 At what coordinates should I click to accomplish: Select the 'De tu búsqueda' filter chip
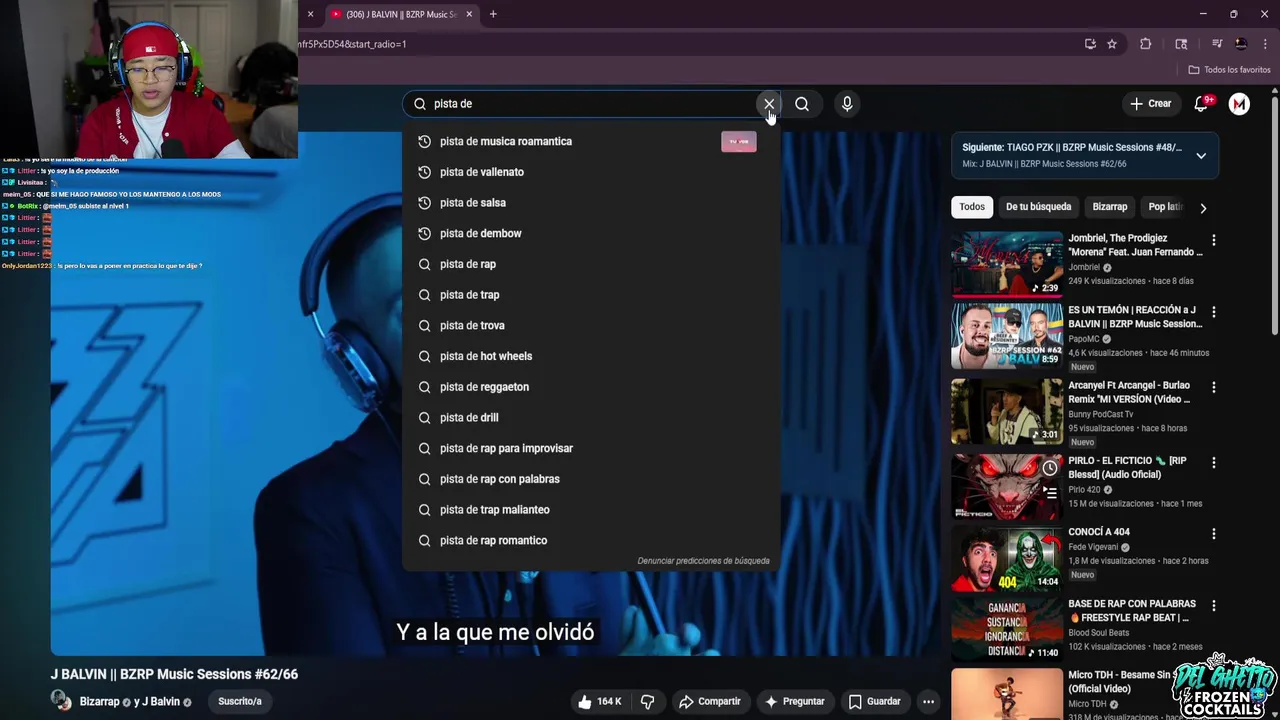[x=1038, y=207]
